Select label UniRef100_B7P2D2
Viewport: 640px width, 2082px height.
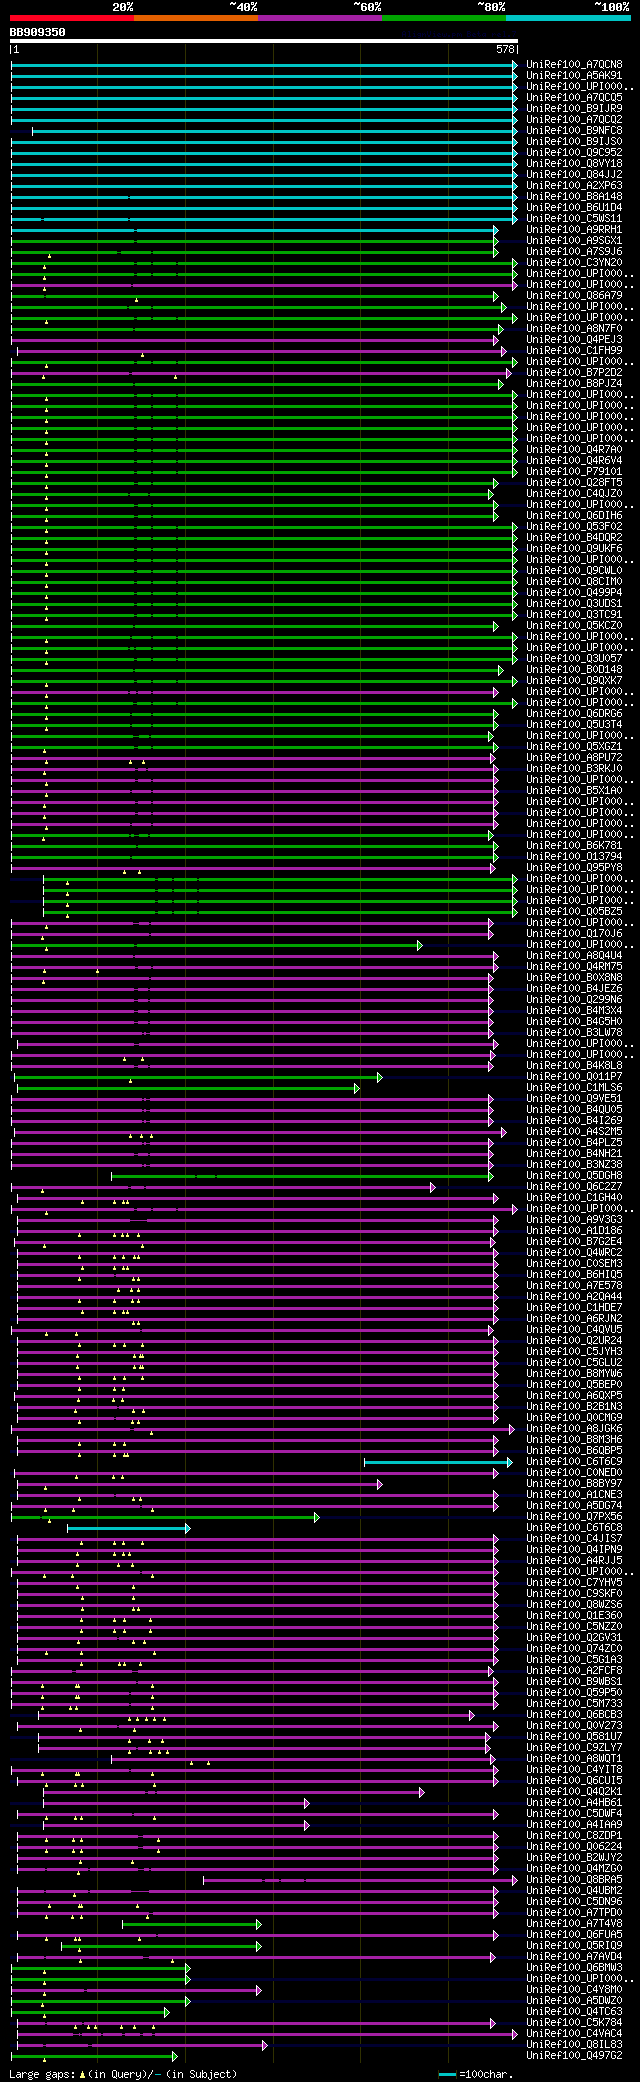coord(574,373)
